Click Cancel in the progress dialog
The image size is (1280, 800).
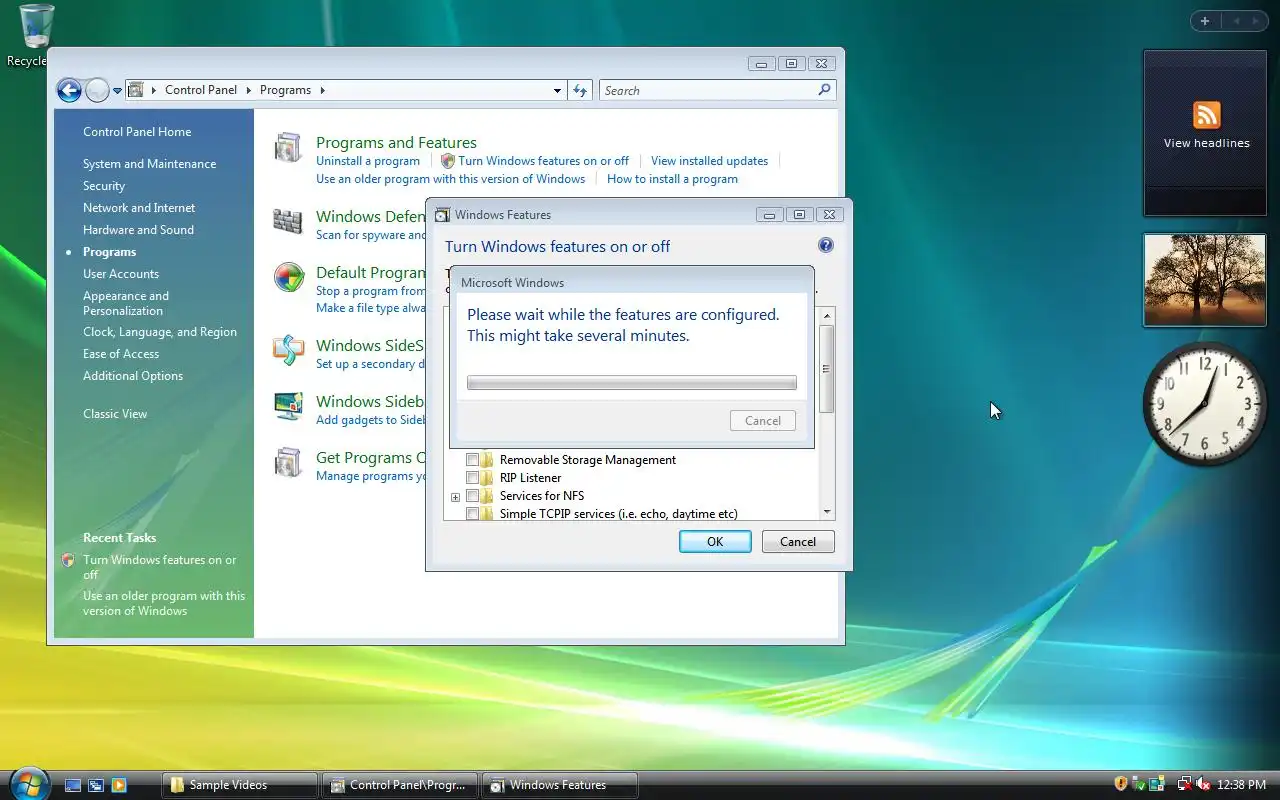pyautogui.click(x=763, y=421)
